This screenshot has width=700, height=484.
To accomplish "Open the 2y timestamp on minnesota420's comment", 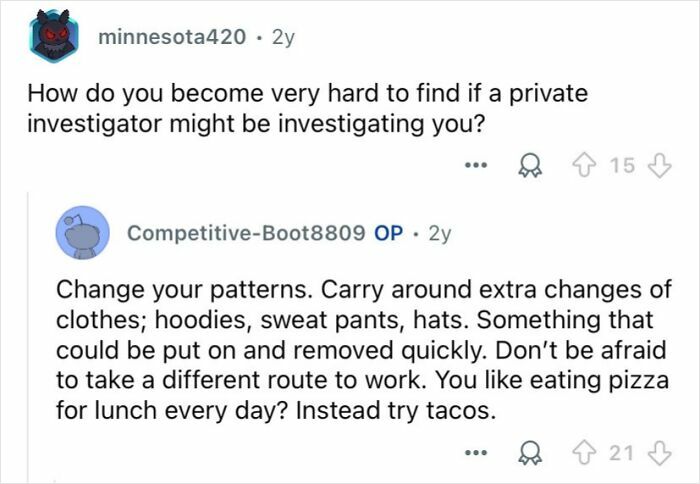I will [283, 38].
